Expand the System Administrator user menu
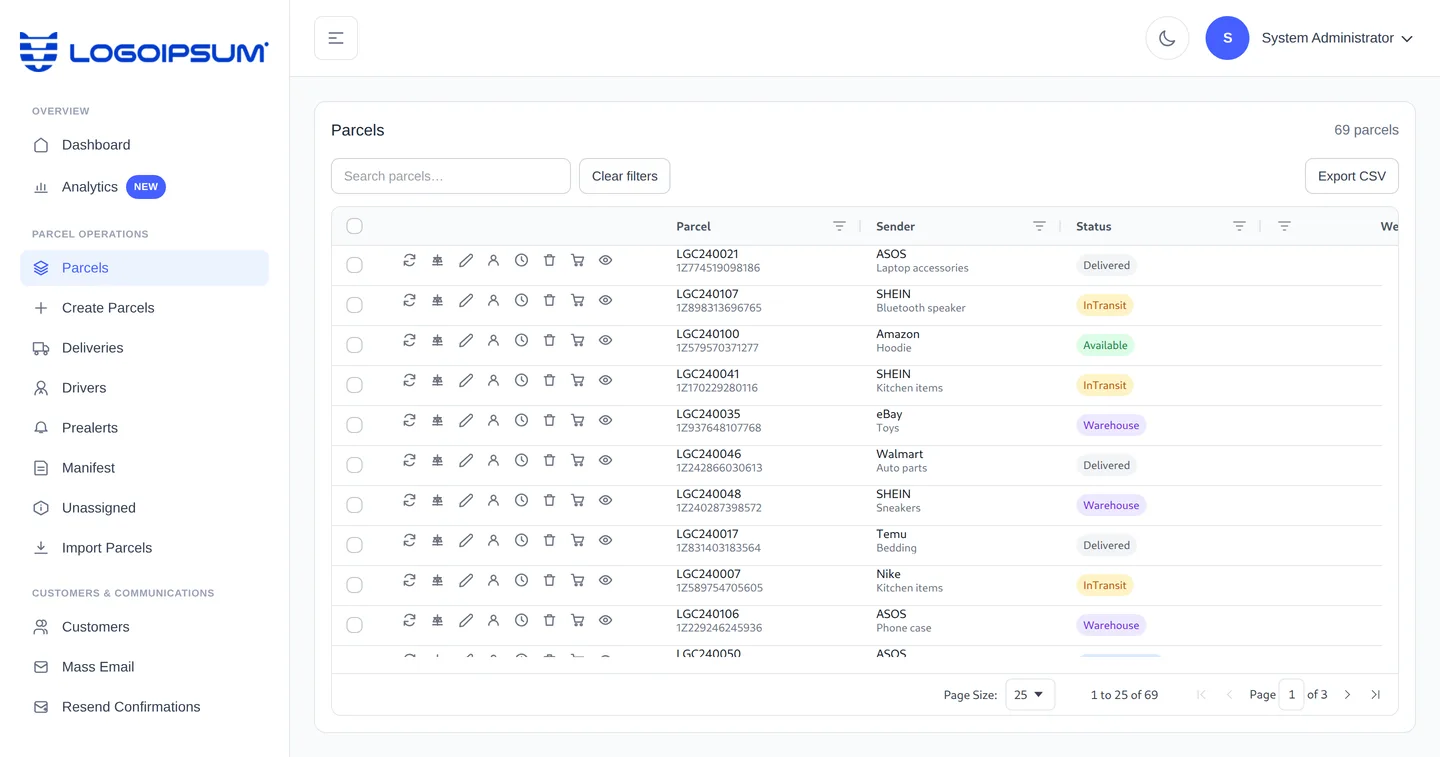The image size is (1440, 757). tap(1337, 38)
